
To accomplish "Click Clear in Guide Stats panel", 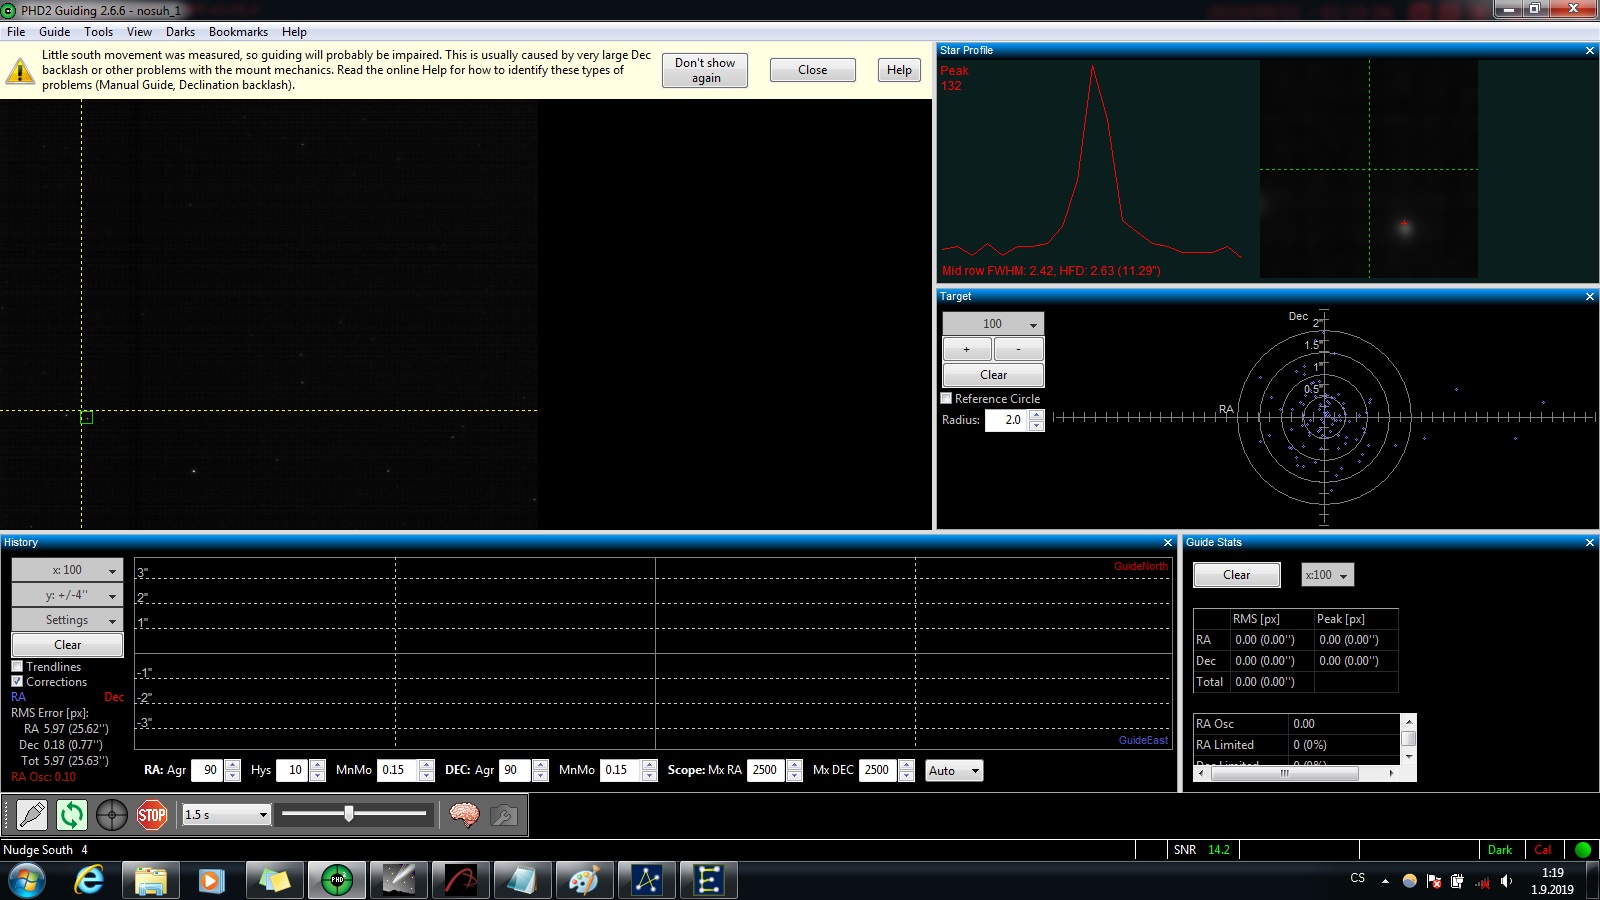I will pyautogui.click(x=1236, y=575).
